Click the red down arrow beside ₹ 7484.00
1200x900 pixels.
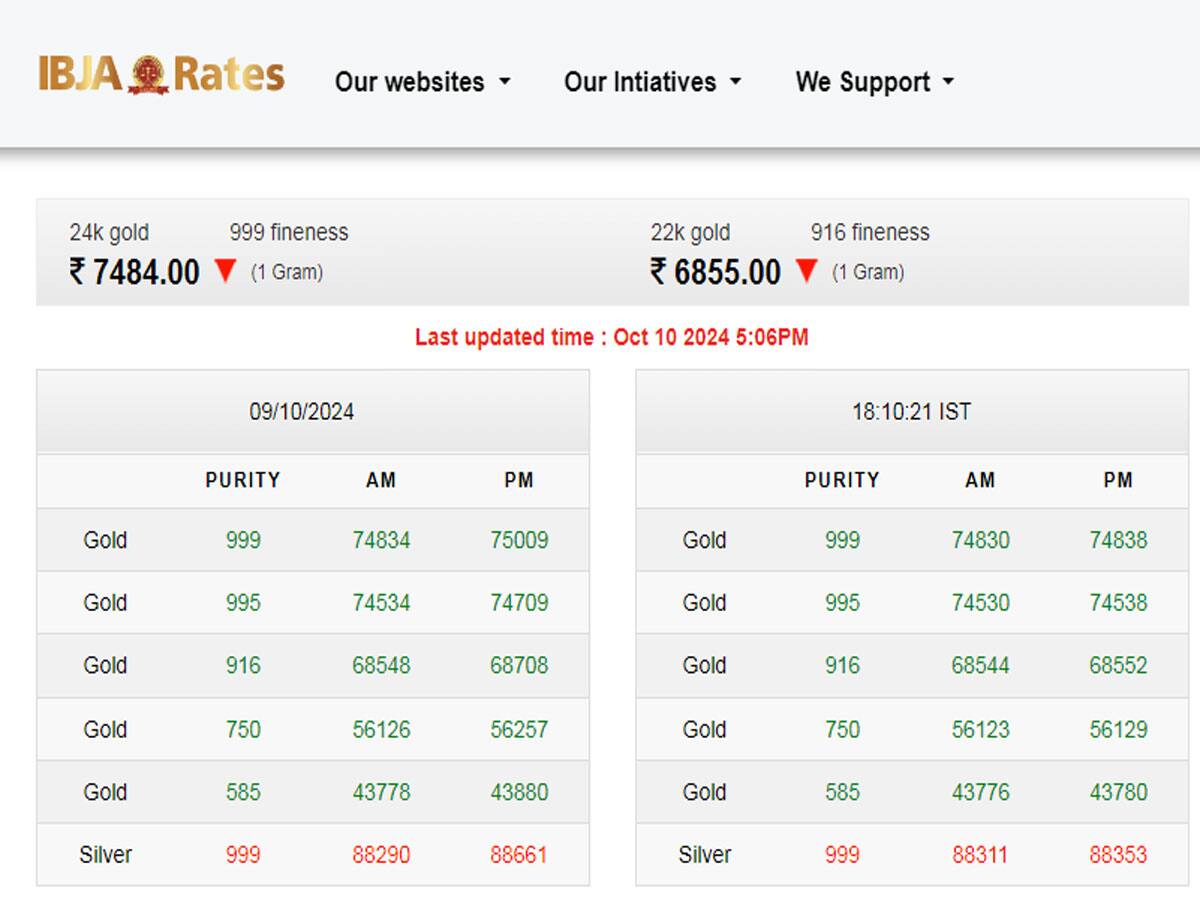[225, 271]
